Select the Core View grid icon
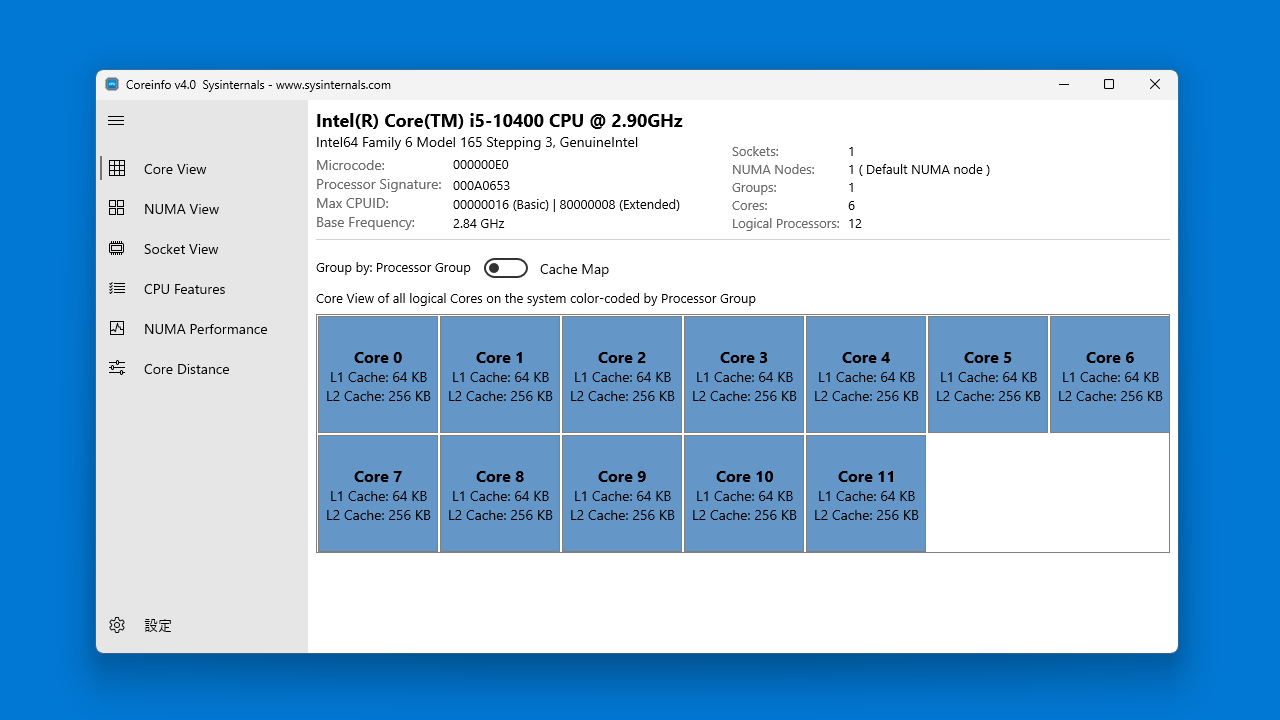The image size is (1280, 720). pyautogui.click(x=117, y=168)
